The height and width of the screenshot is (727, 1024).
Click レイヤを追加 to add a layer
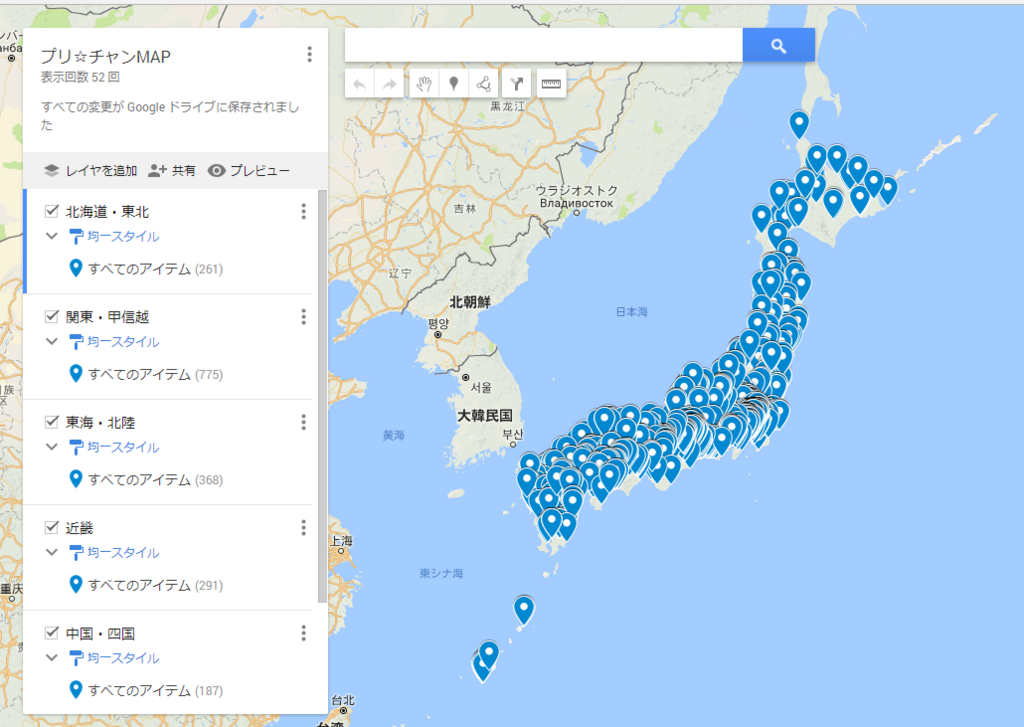[90, 170]
